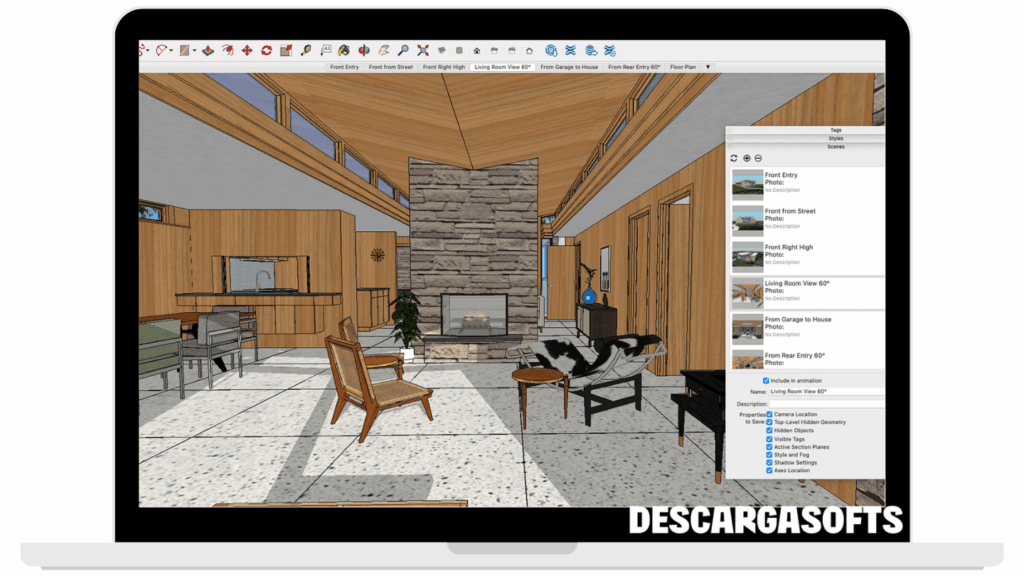Click the Zoom Extents tool
The width and height of the screenshot is (1024, 576).
[x=423, y=50]
